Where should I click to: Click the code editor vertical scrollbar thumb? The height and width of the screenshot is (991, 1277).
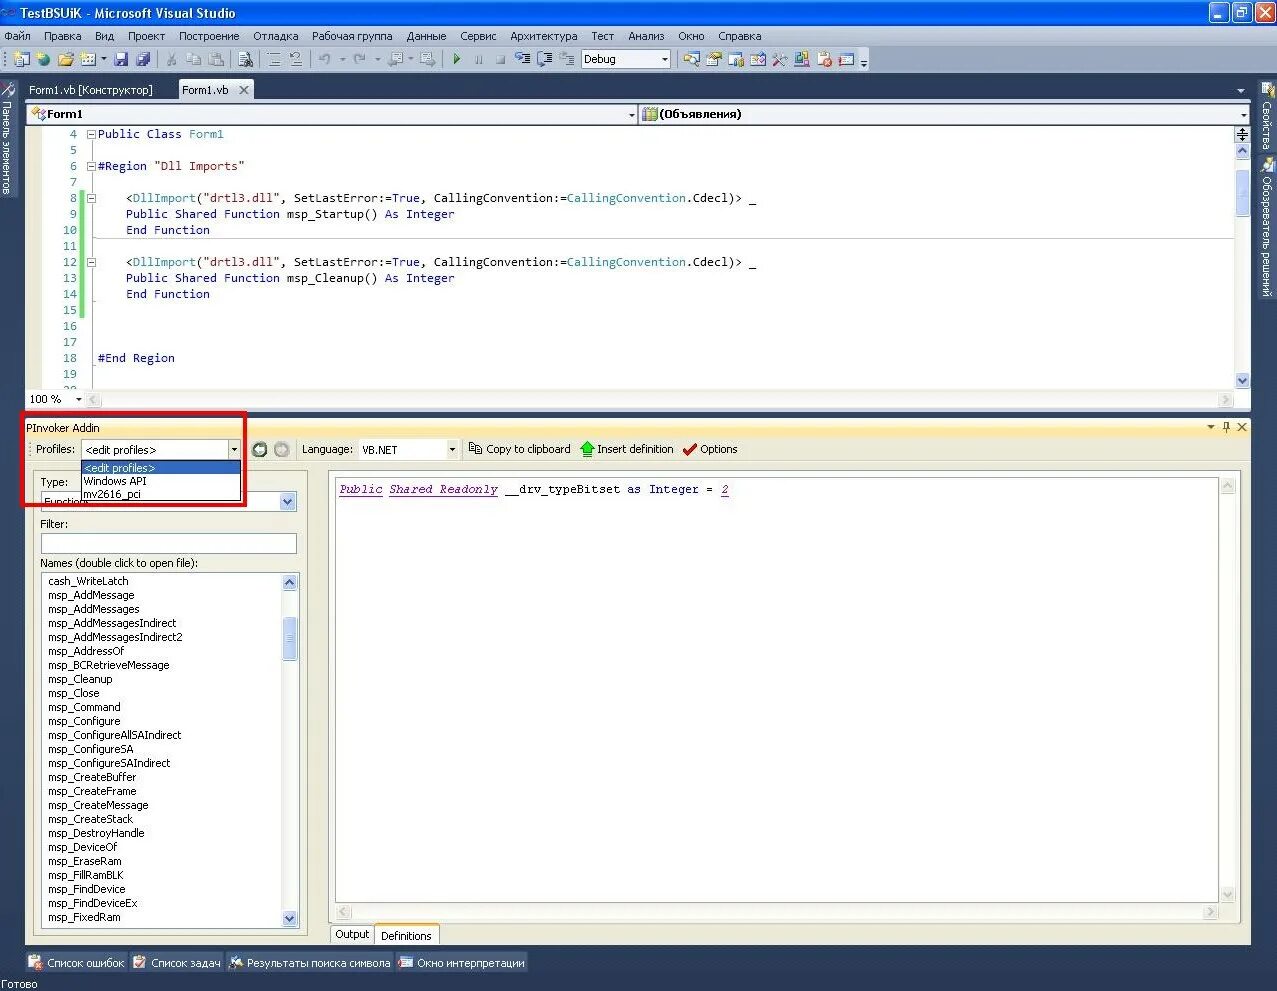1242,193
